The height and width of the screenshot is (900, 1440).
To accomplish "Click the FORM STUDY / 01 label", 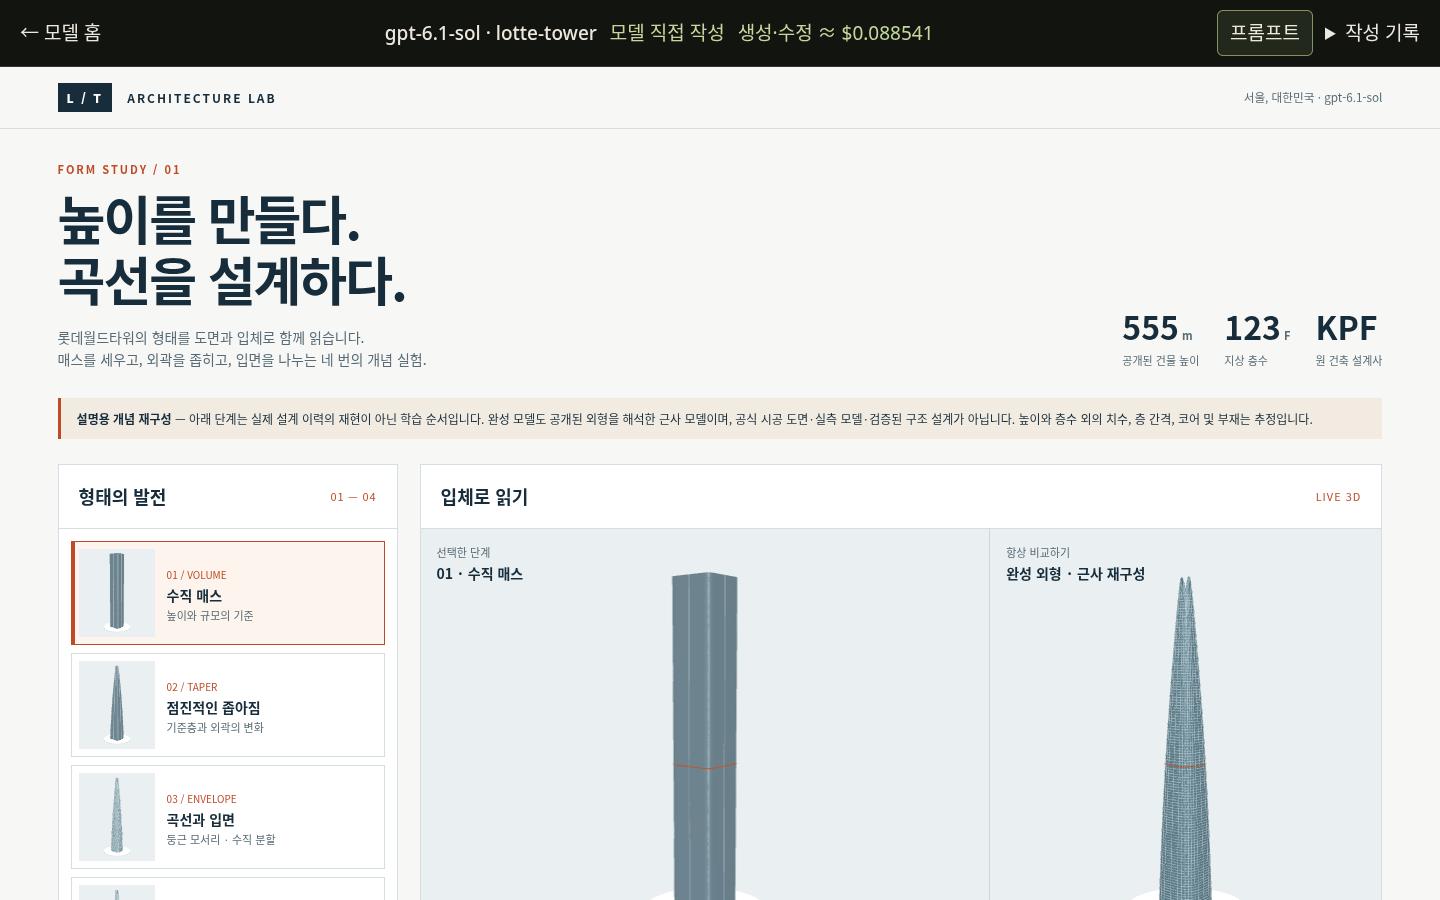I will coord(119,170).
